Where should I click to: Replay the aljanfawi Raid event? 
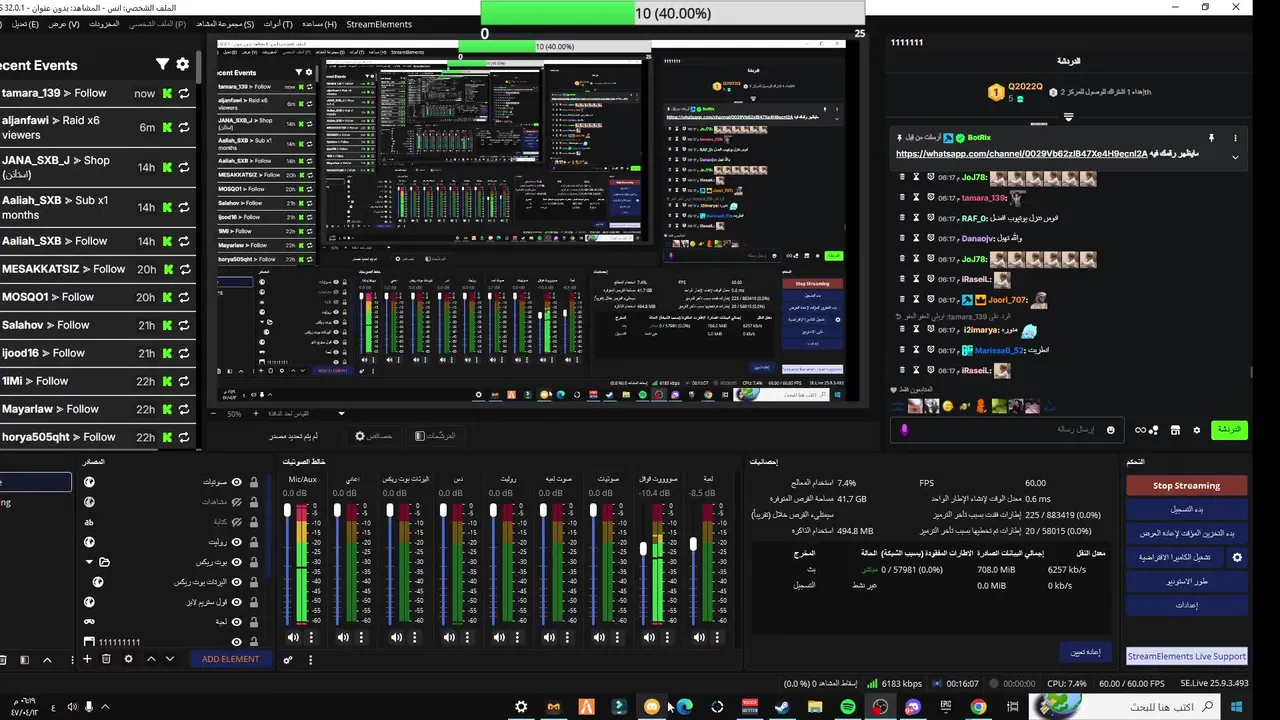(183, 127)
